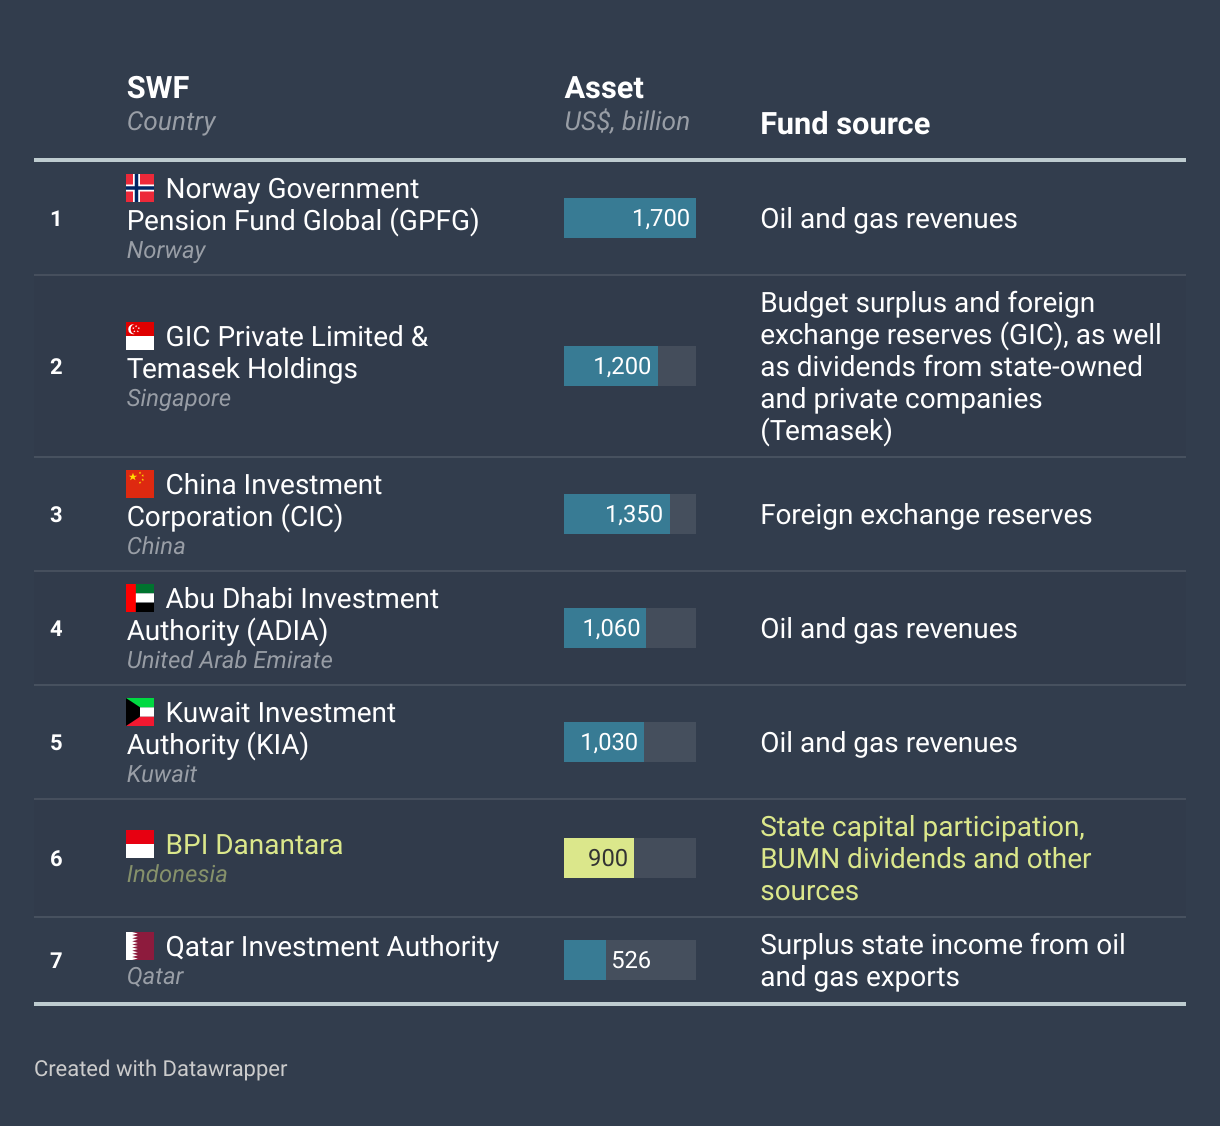Click the United Arab Emirates flag icon
This screenshot has height=1126, width=1220.
tap(140, 598)
